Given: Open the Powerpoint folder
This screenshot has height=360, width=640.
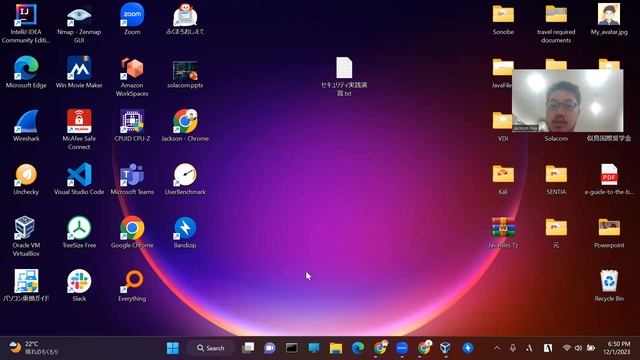Looking at the screenshot, I should coord(609,227).
